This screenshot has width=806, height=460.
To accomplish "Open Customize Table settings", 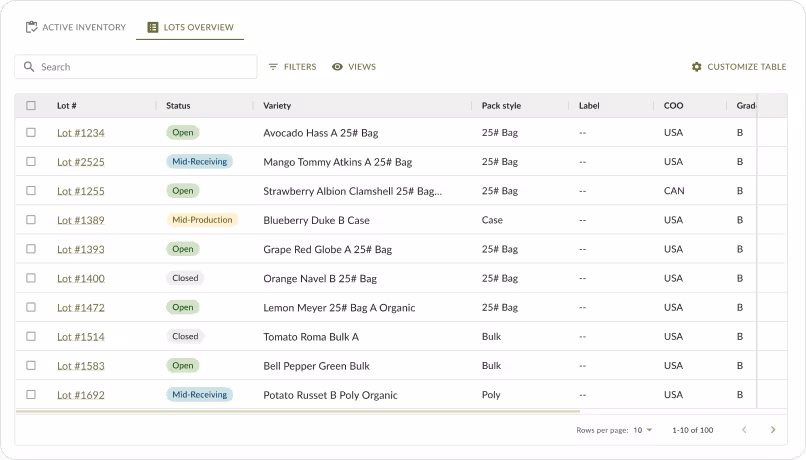I will (739, 67).
